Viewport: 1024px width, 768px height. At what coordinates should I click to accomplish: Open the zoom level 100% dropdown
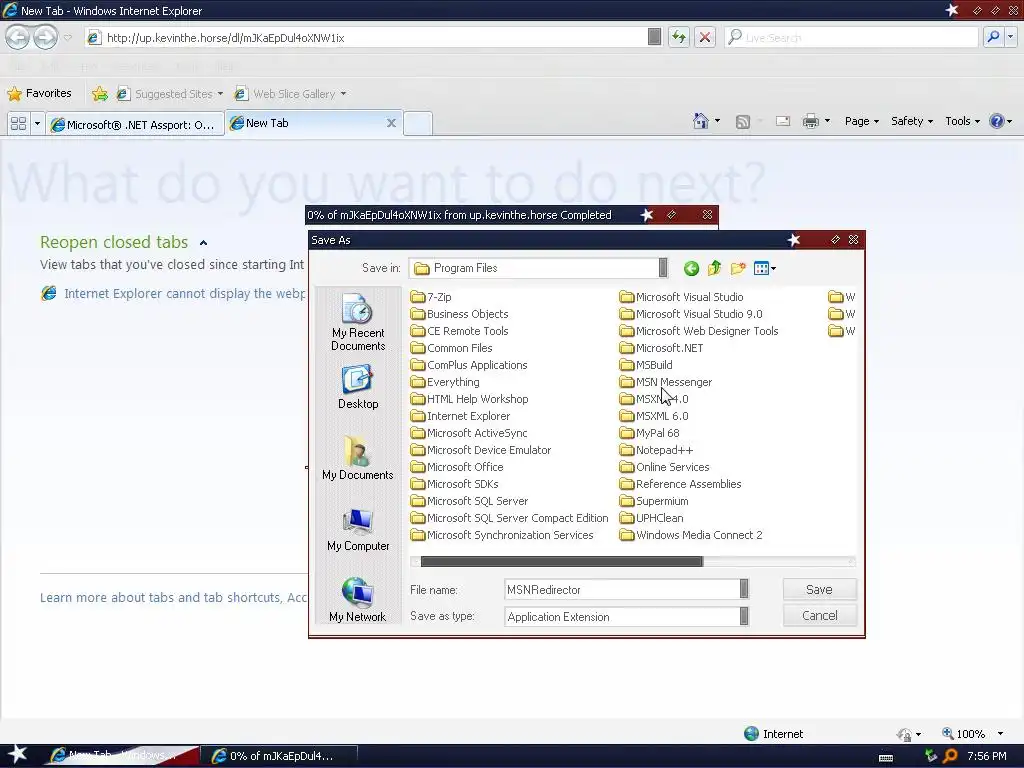[x=1000, y=734]
